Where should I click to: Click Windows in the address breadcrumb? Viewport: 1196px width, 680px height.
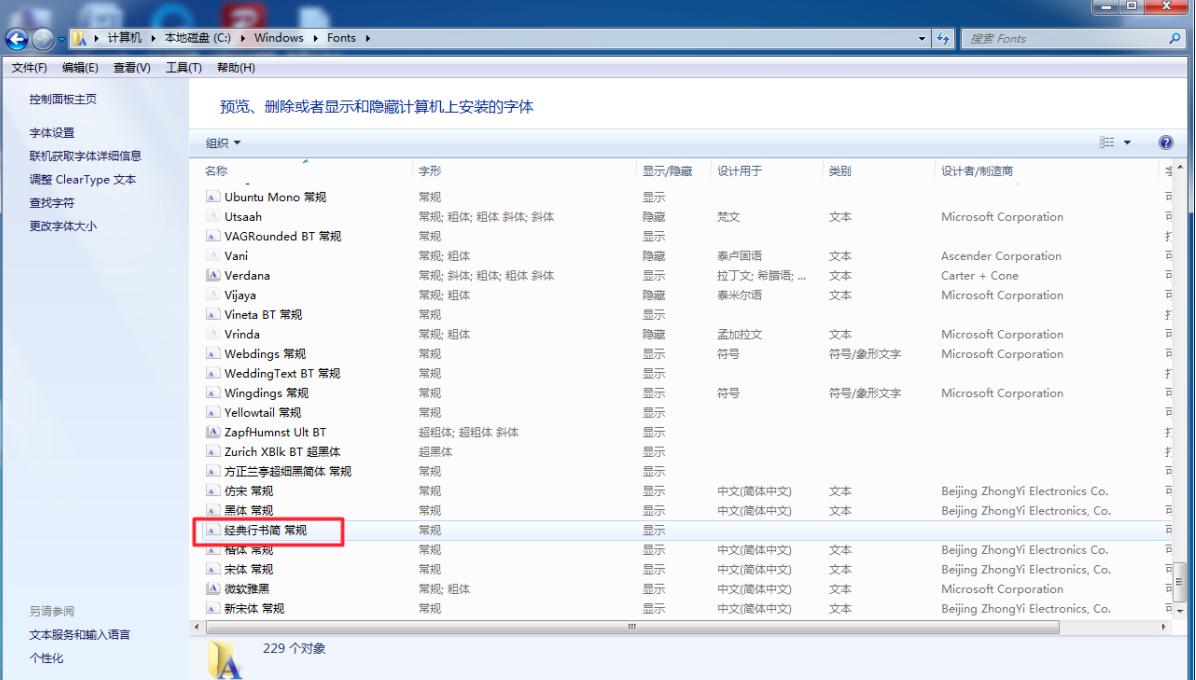tap(278, 37)
